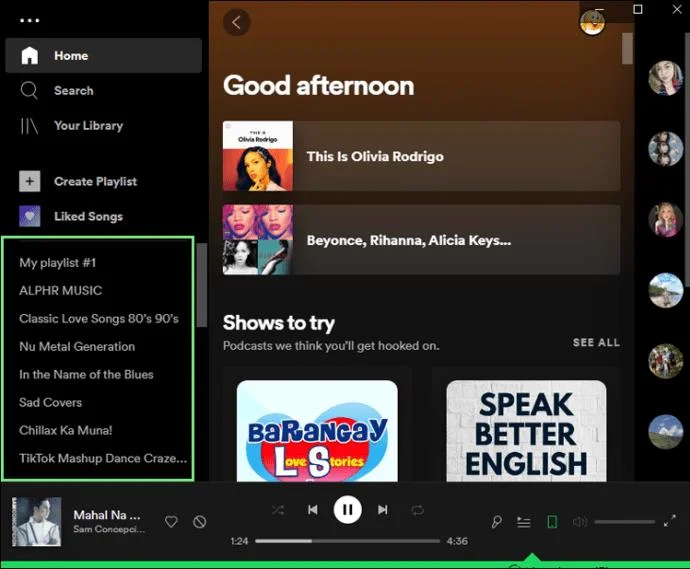The image size is (690, 569).
Task: Open My playlist #1
Action: tap(57, 263)
